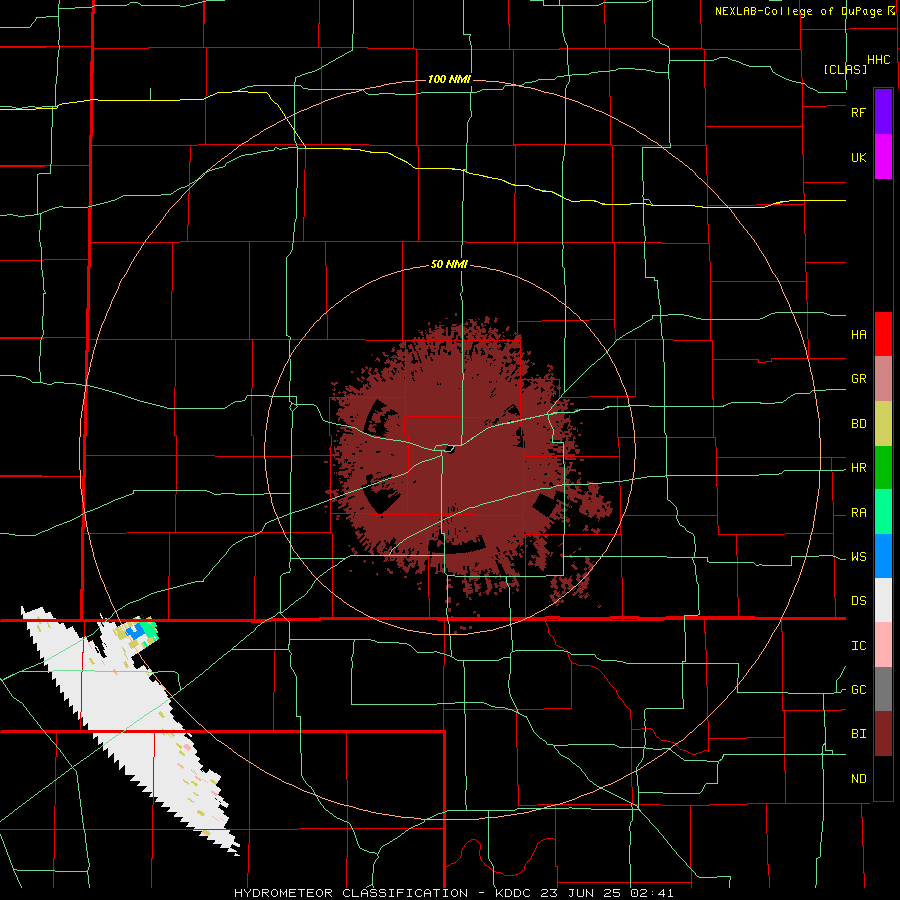The image size is (900, 900).
Task: Choose the IC light pink legend swatch
Action: (883, 645)
